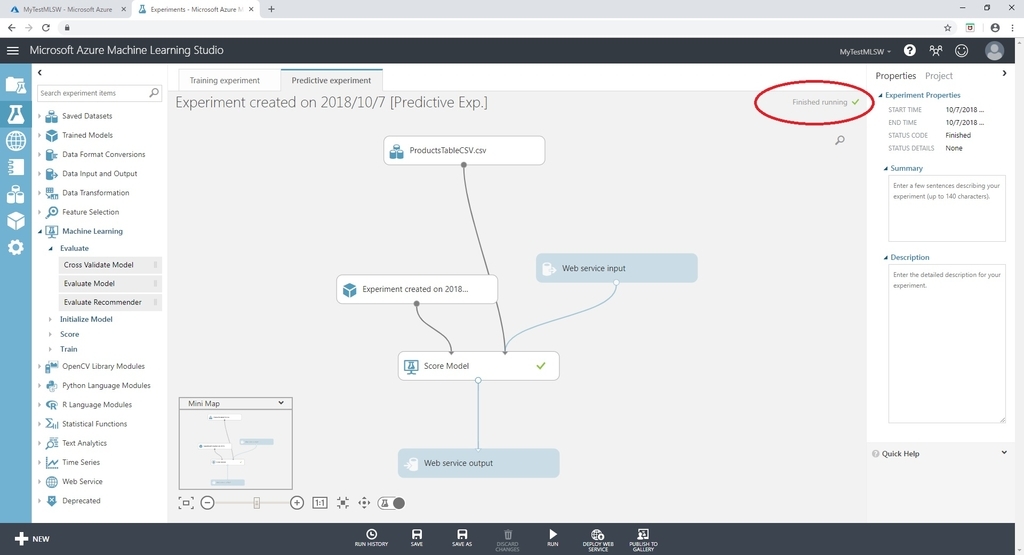
Task: Adjust the canvas zoom slider
Action: [x=256, y=503]
